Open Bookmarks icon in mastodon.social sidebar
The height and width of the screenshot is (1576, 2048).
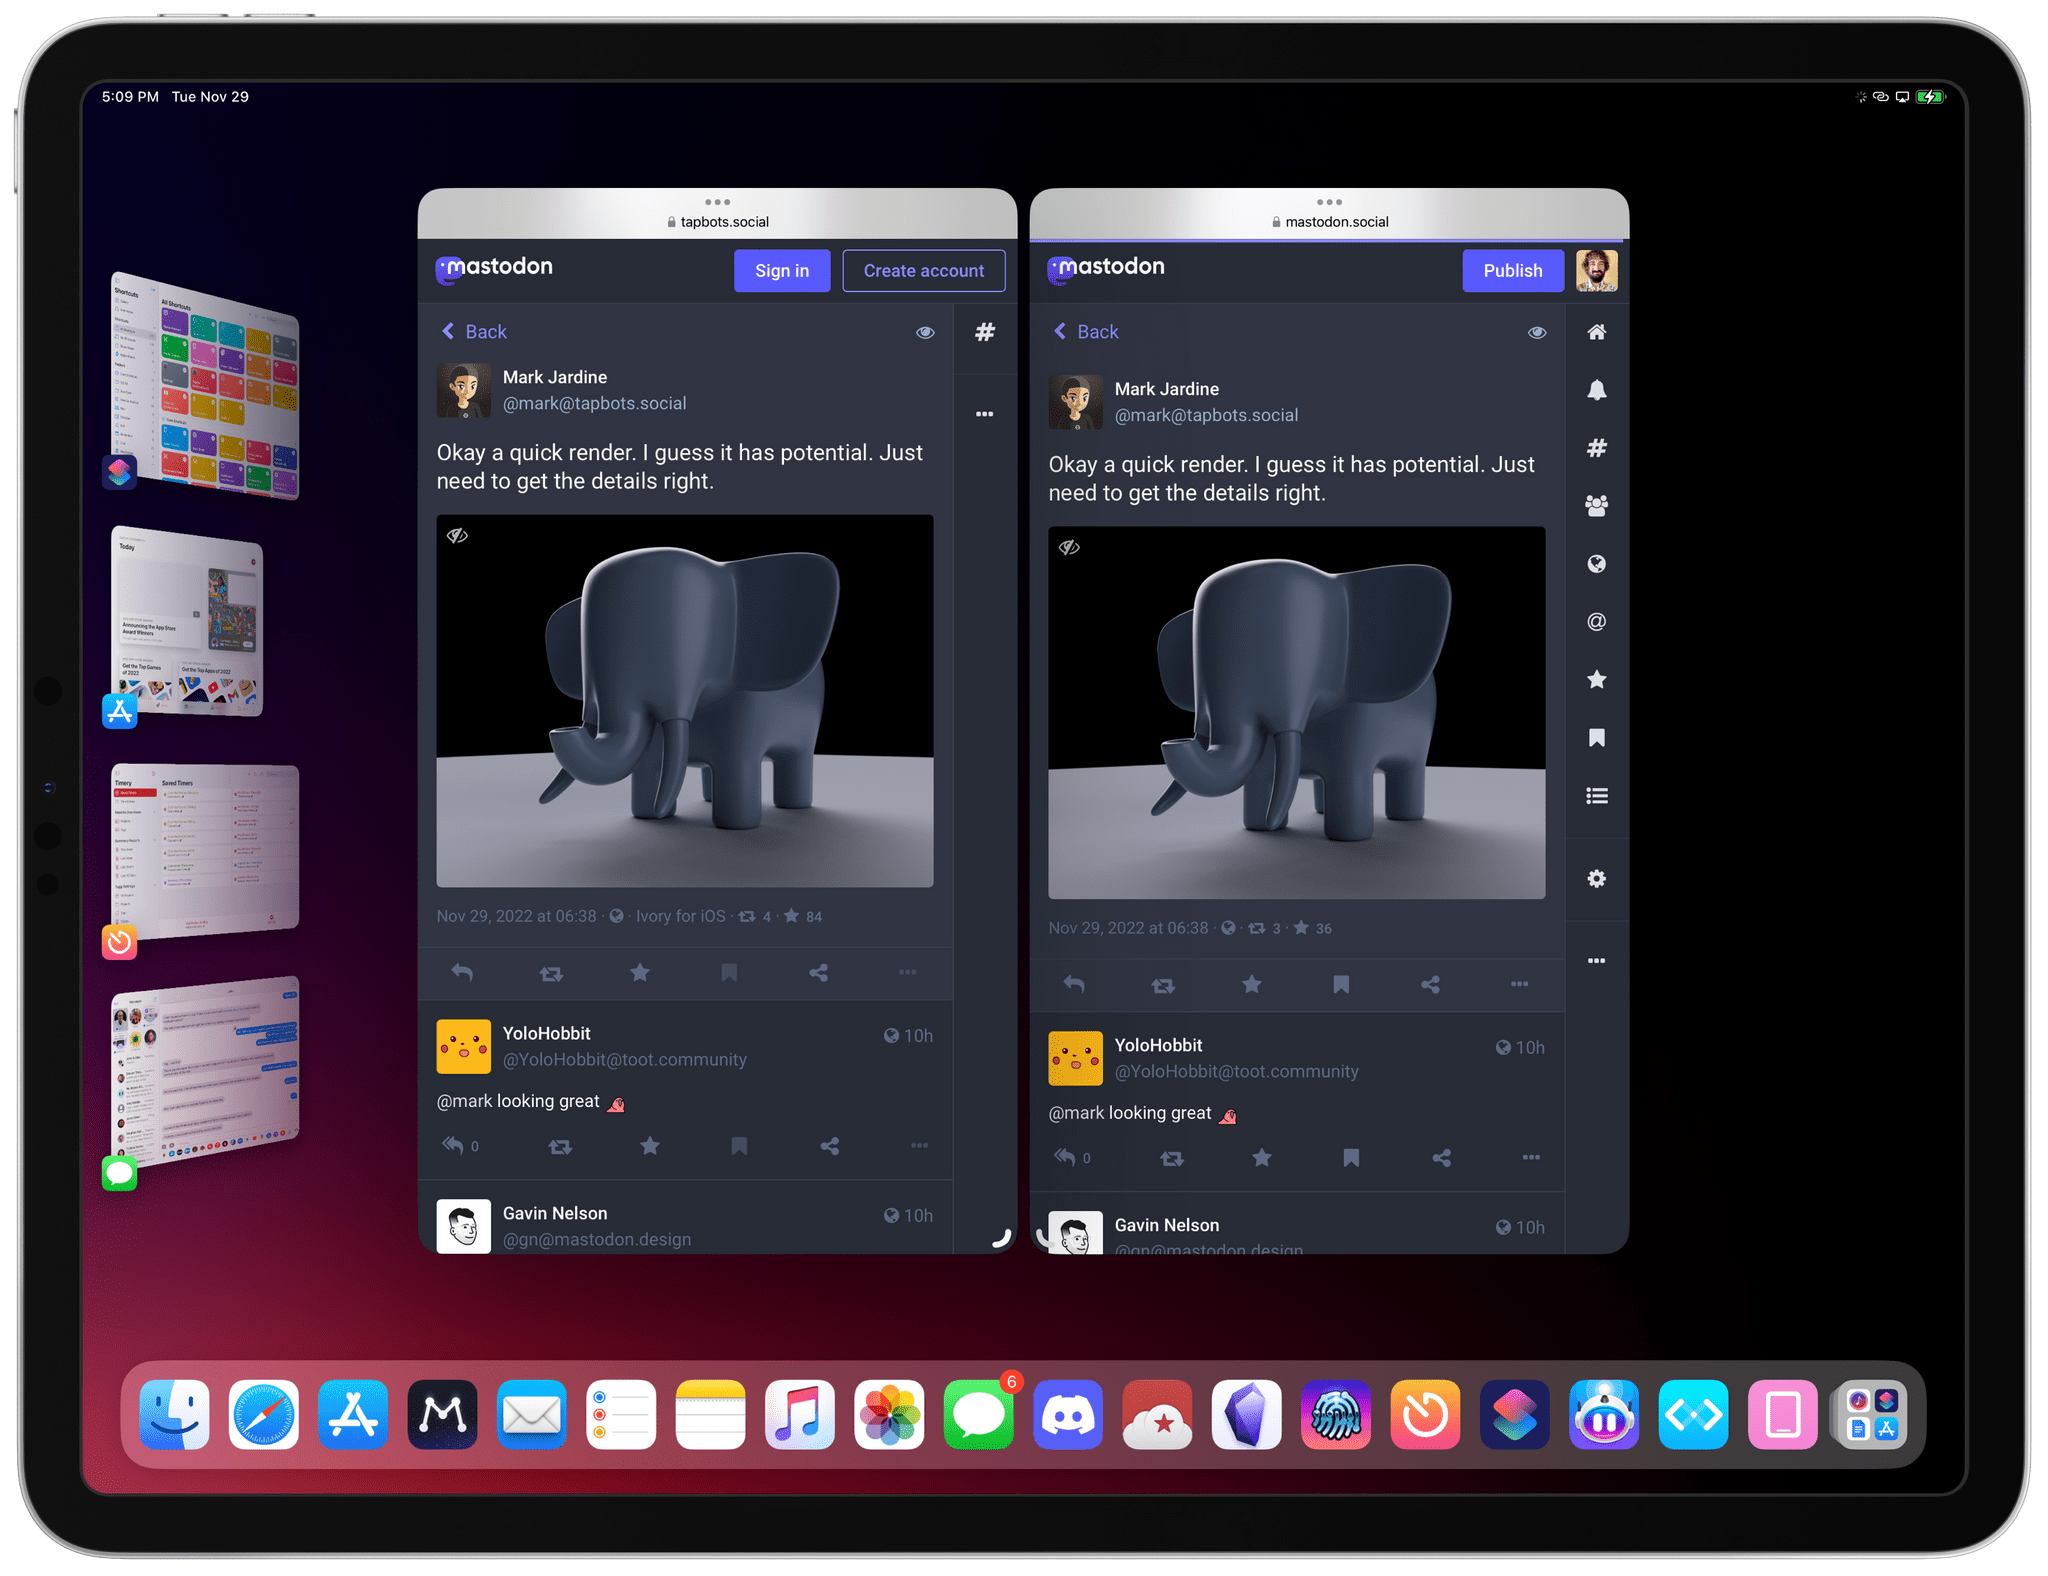(1596, 738)
